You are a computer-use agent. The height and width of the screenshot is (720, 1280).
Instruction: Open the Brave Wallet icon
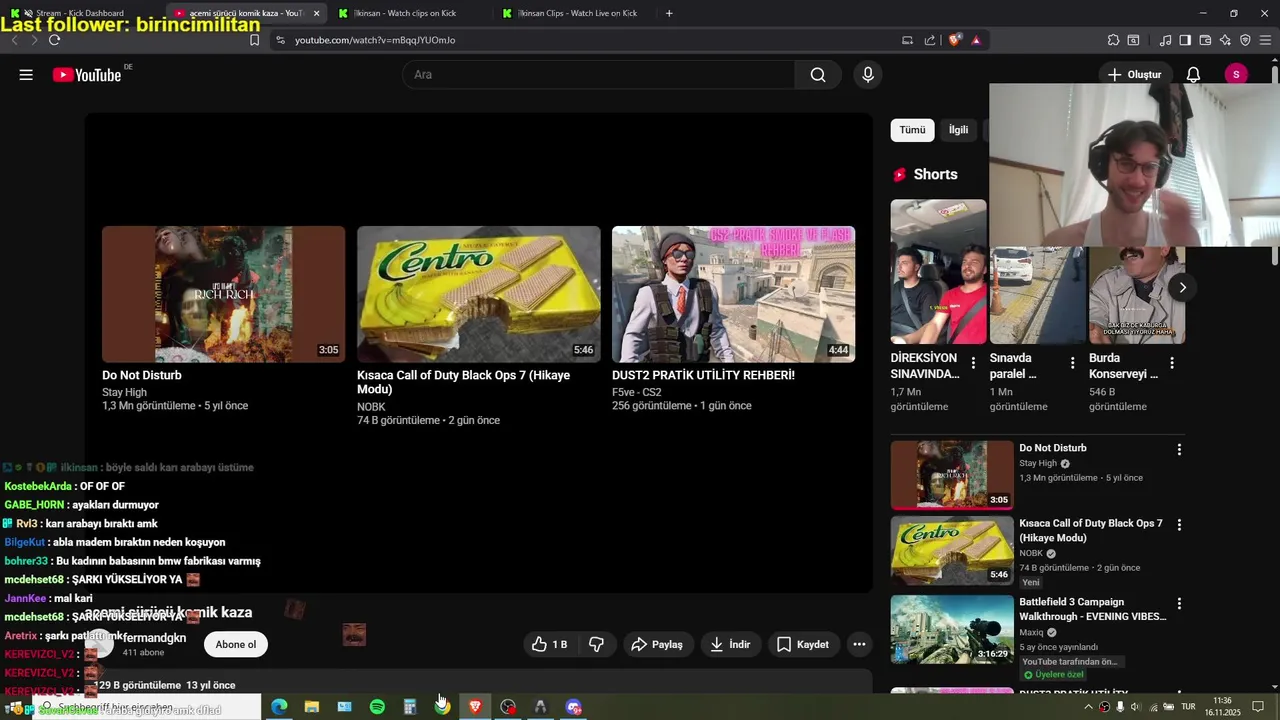pyautogui.click(x=1205, y=40)
